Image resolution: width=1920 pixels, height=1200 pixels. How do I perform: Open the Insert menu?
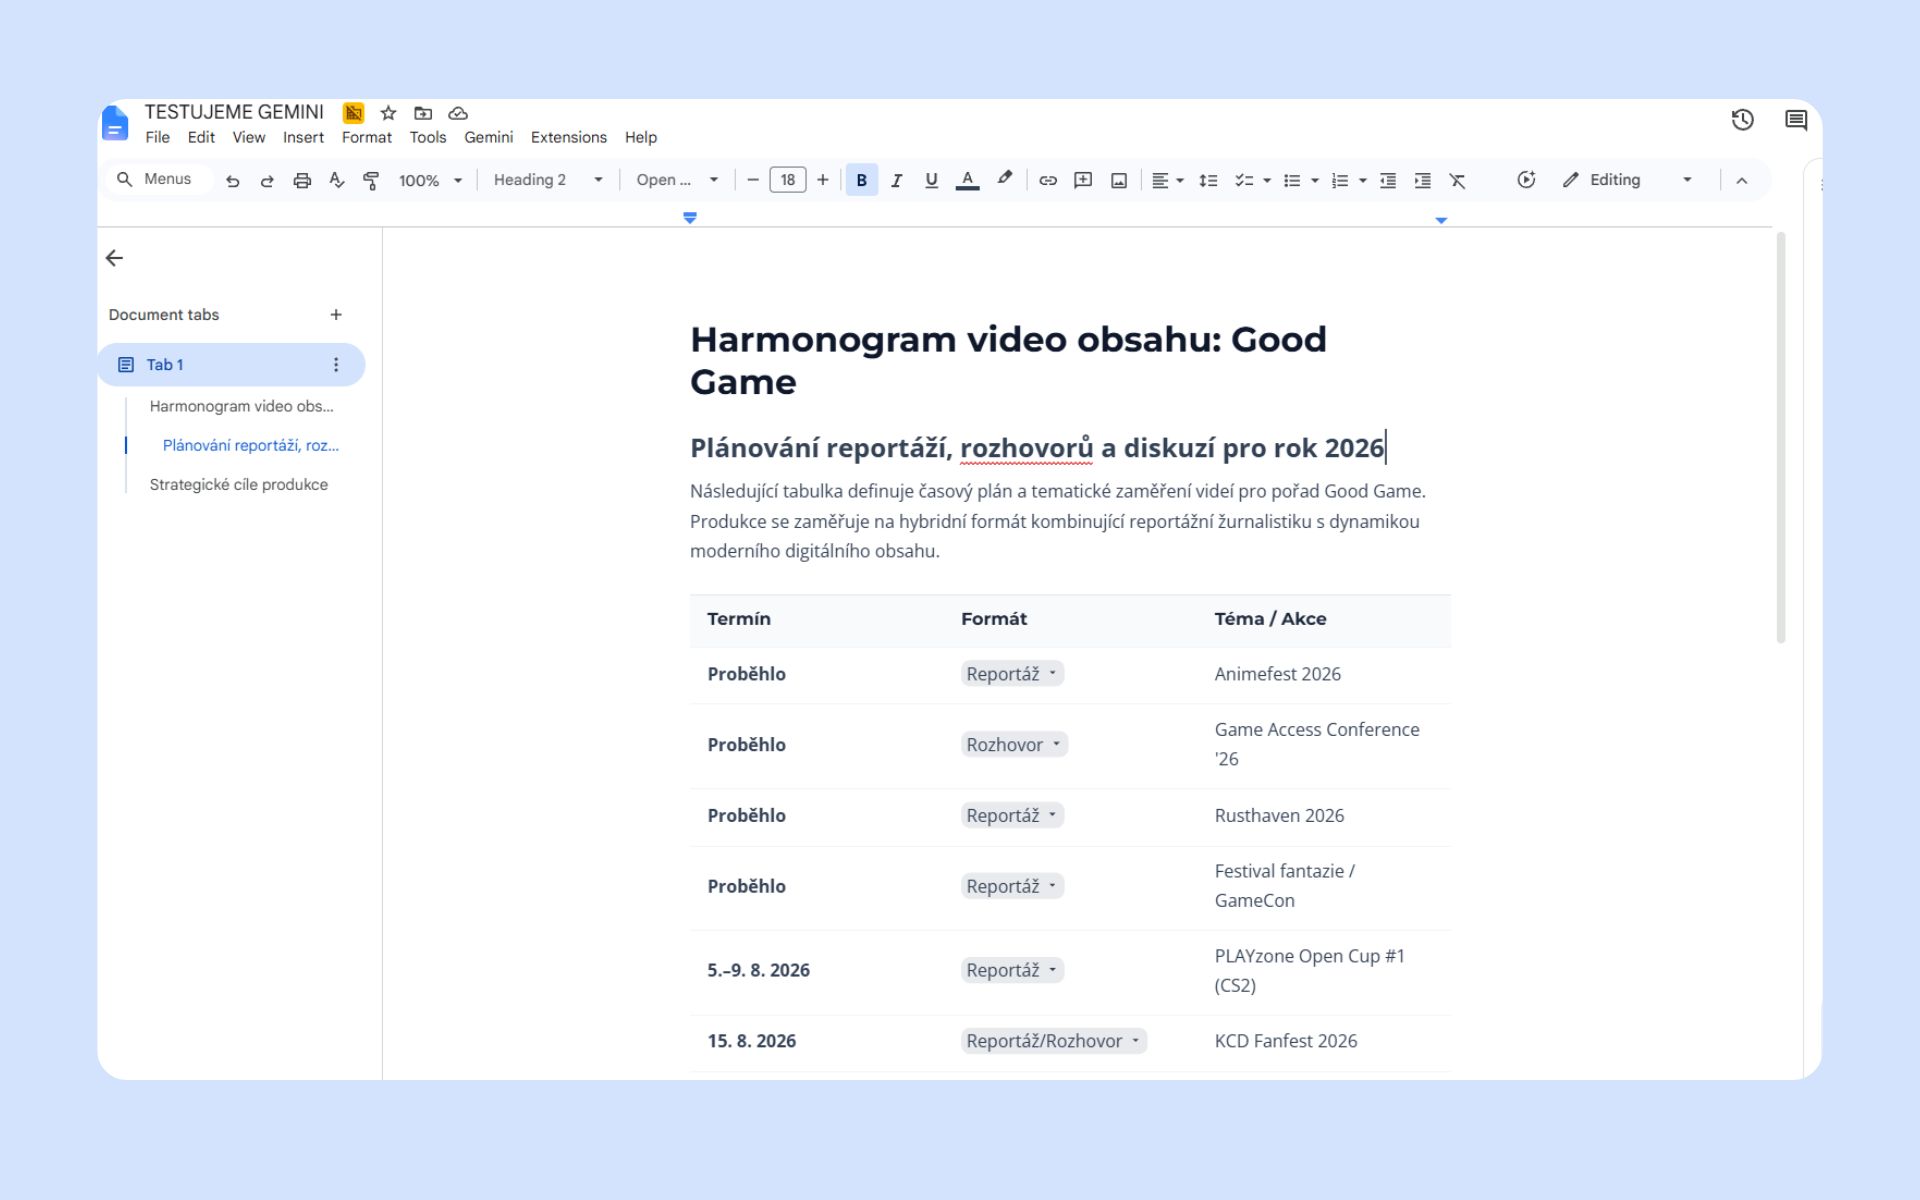[303, 138]
